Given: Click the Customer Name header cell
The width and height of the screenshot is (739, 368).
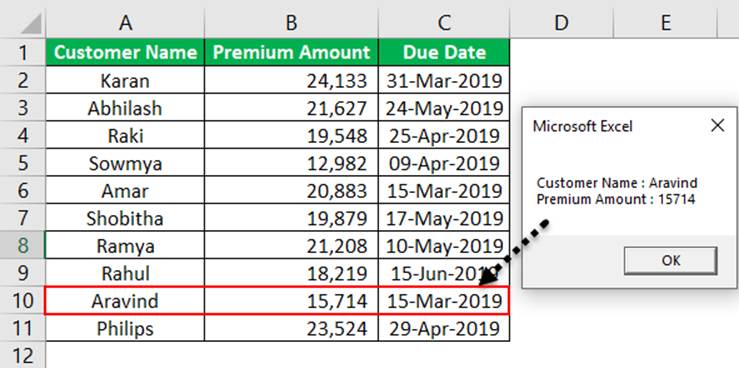Looking at the screenshot, I should point(125,52).
